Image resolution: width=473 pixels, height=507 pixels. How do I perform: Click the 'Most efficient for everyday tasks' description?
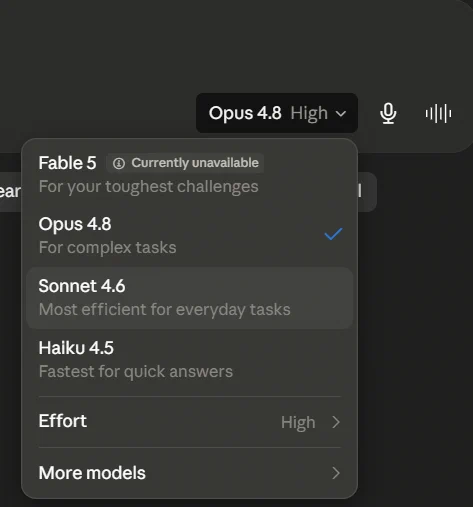(165, 309)
